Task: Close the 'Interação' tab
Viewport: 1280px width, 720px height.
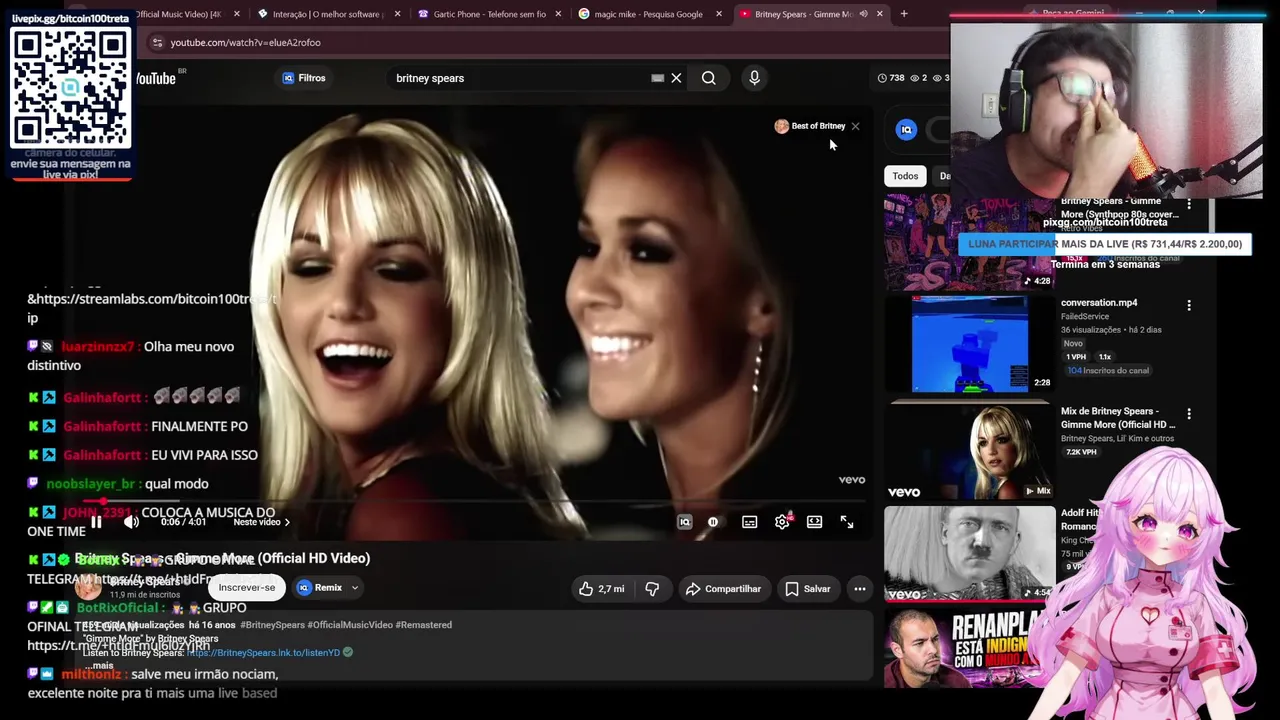Action: click(397, 14)
